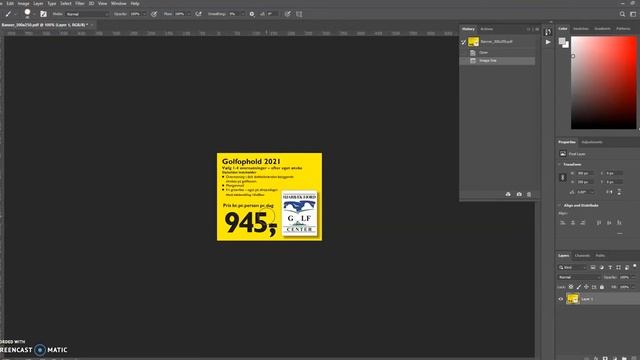Screen dimensions: 640x360
Task: Align horizontal centers icon in Properties
Action: point(573,222)
